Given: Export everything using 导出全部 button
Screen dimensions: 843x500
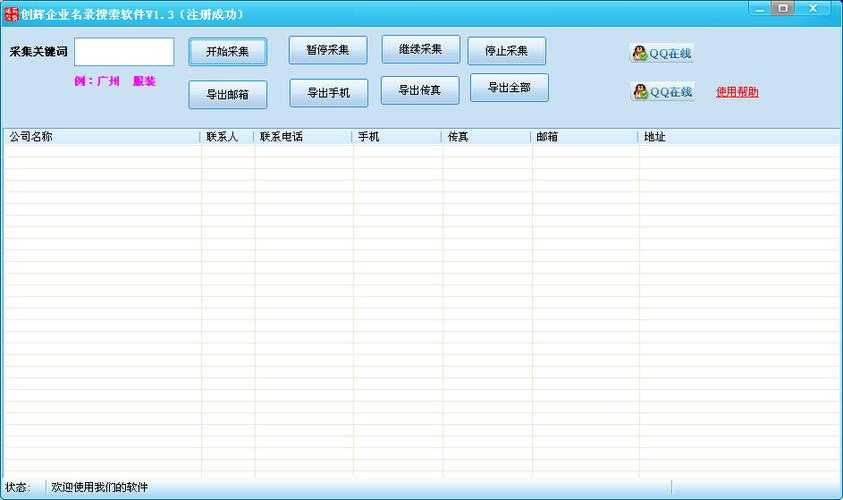Looking at the screenshot, I should click(x=509, y=88).
